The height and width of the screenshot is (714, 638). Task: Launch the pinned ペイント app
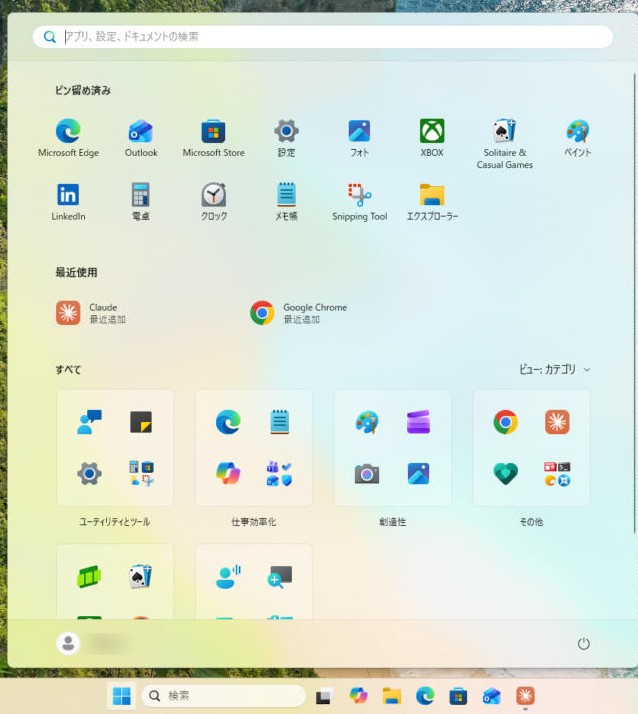pos(577,138)
